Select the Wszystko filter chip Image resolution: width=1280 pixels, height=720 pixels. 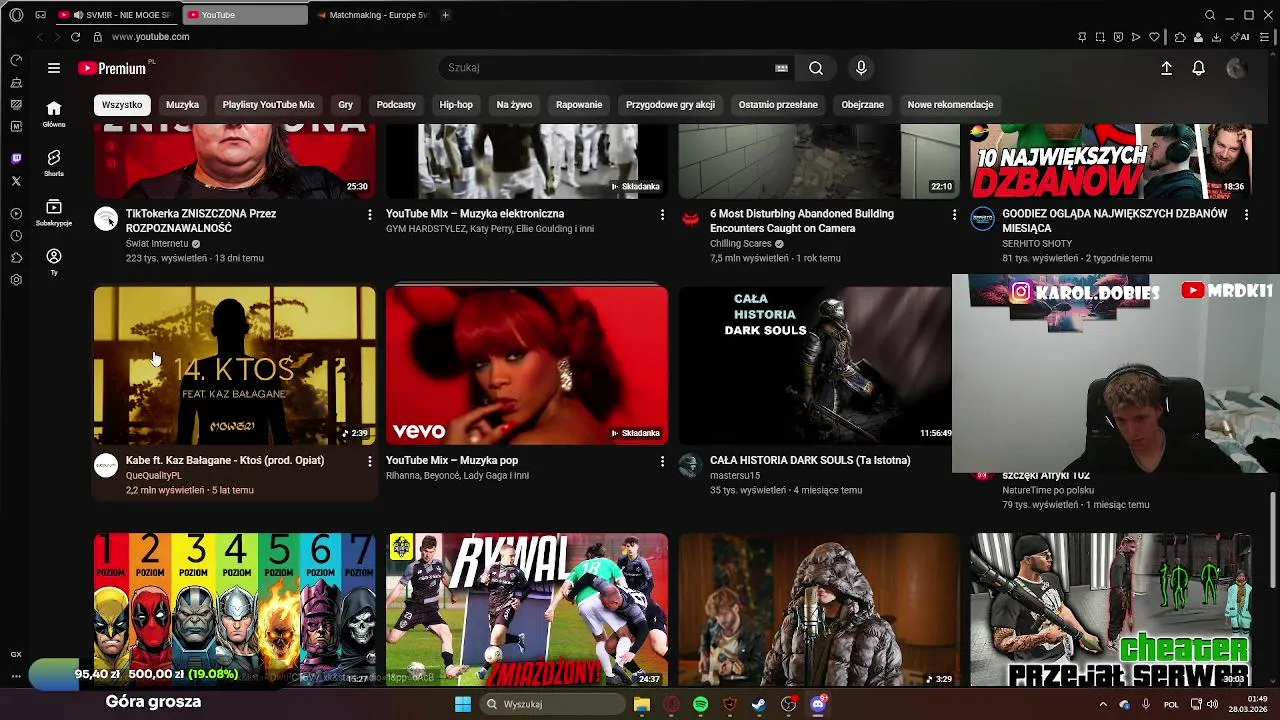122,105
